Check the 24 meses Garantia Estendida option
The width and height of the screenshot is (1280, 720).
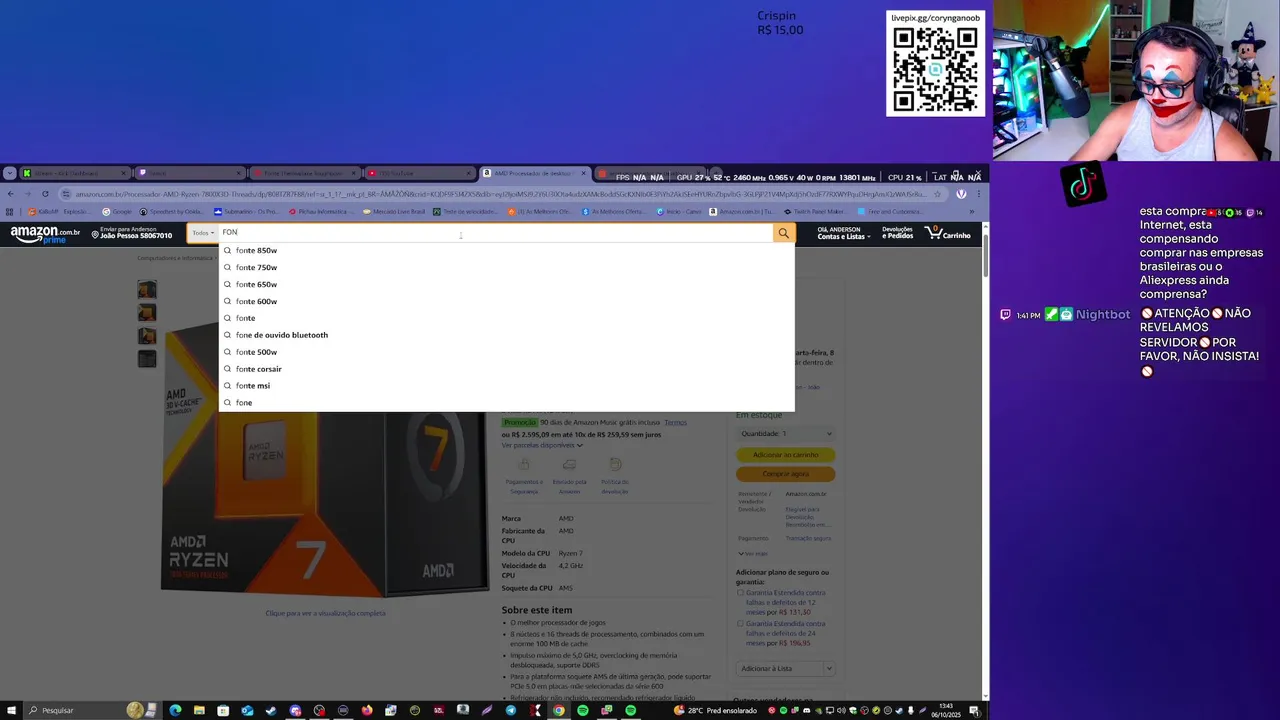click(741, 624)
